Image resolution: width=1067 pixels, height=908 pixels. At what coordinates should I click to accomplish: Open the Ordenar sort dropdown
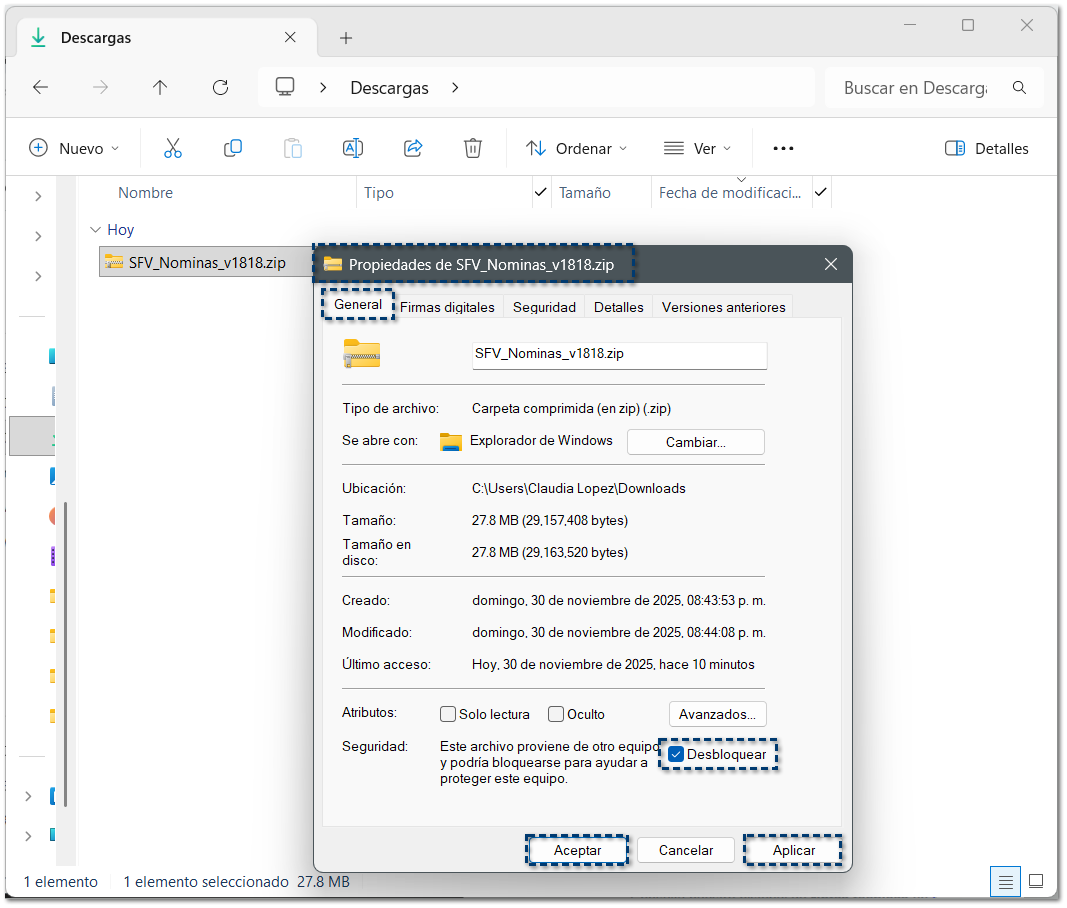coord(577,148)
